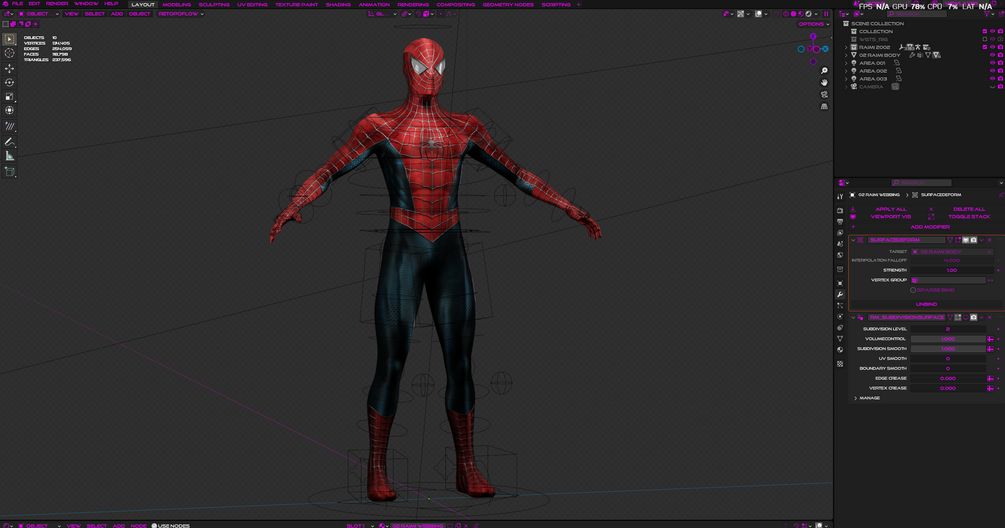This screenshot has width=1005, height=528.
Task: Open the Render menu
Action: (x=57, y=4)
